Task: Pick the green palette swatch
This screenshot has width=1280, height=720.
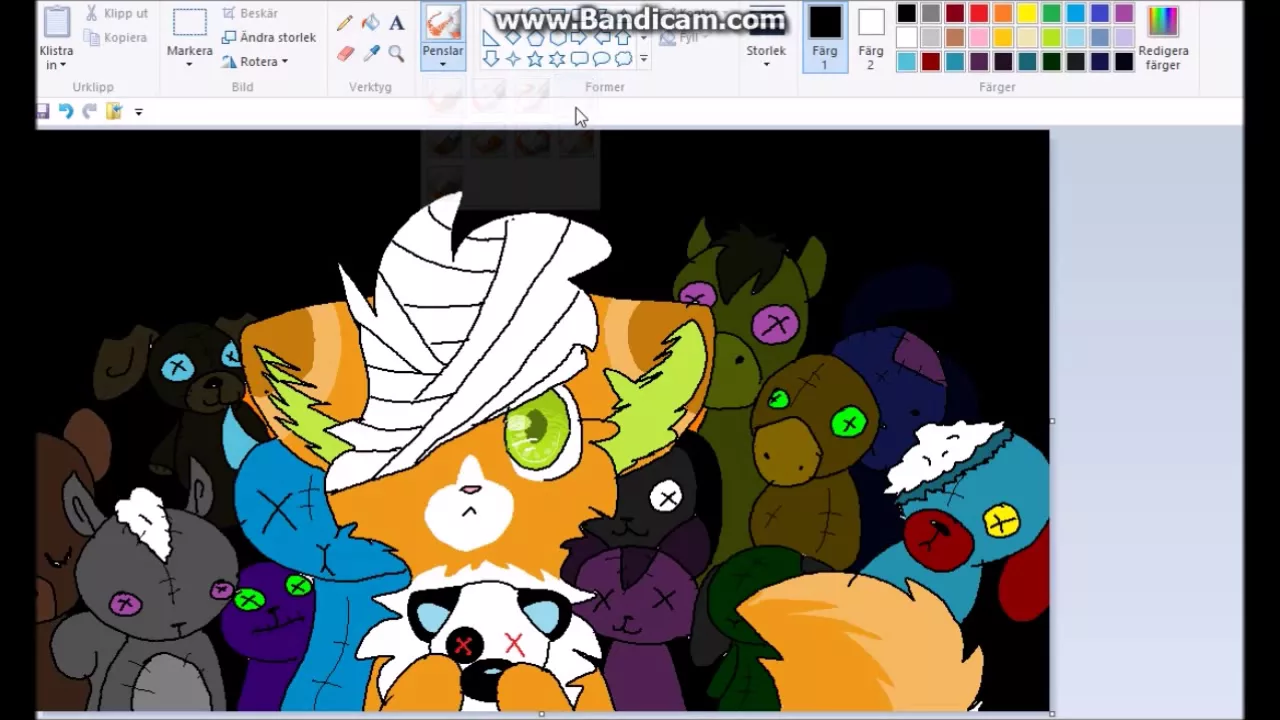Action: tap(1052, 13)
